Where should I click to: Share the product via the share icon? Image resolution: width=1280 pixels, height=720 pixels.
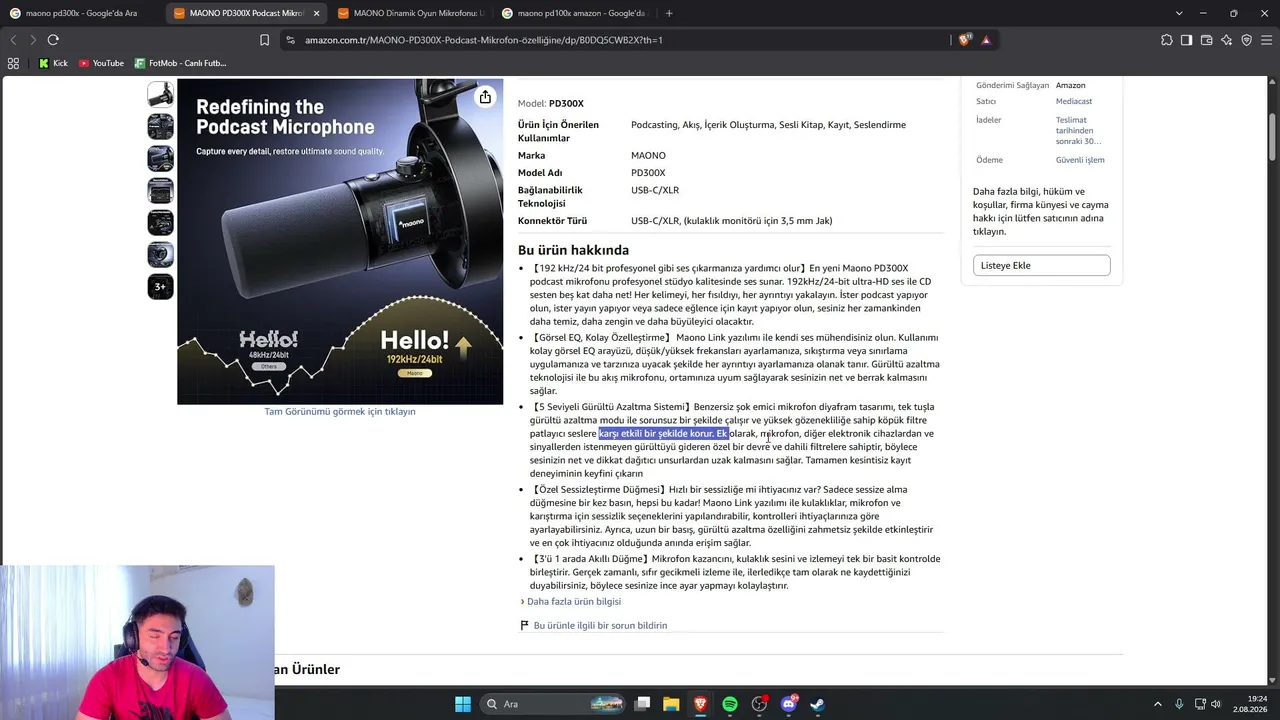[485, 97]
